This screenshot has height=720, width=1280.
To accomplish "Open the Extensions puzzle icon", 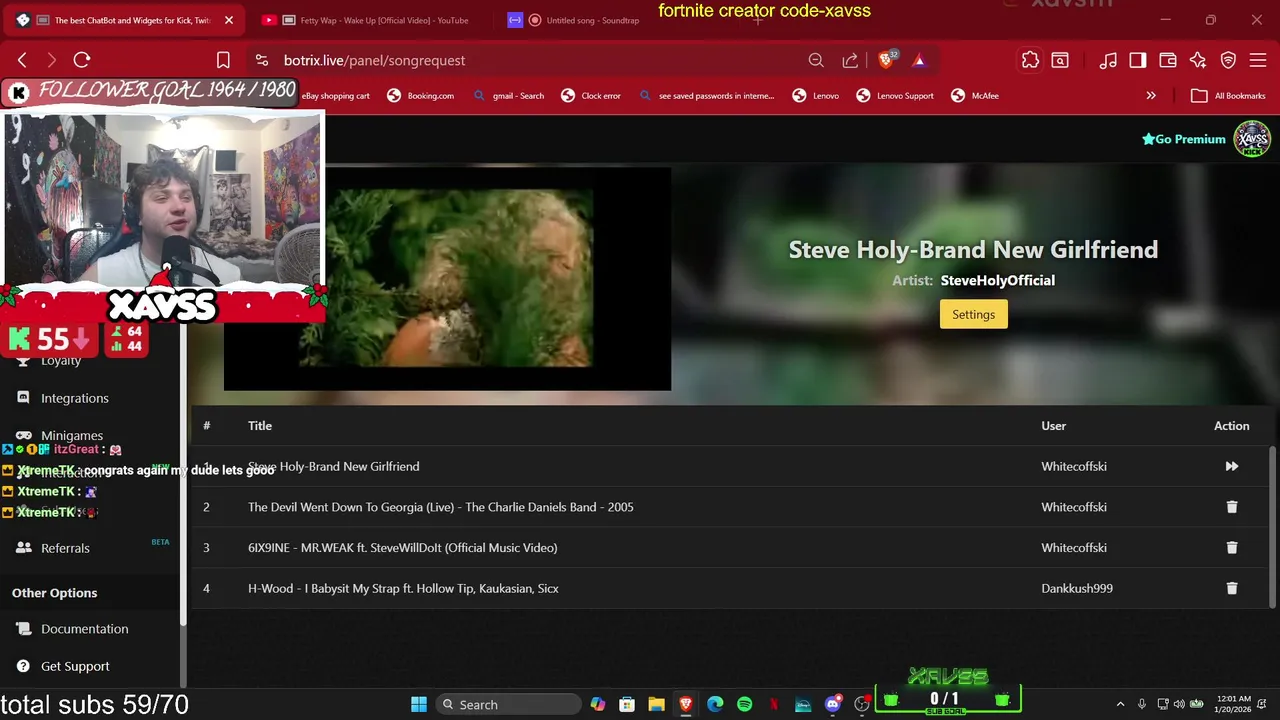I will [1030, 60].
